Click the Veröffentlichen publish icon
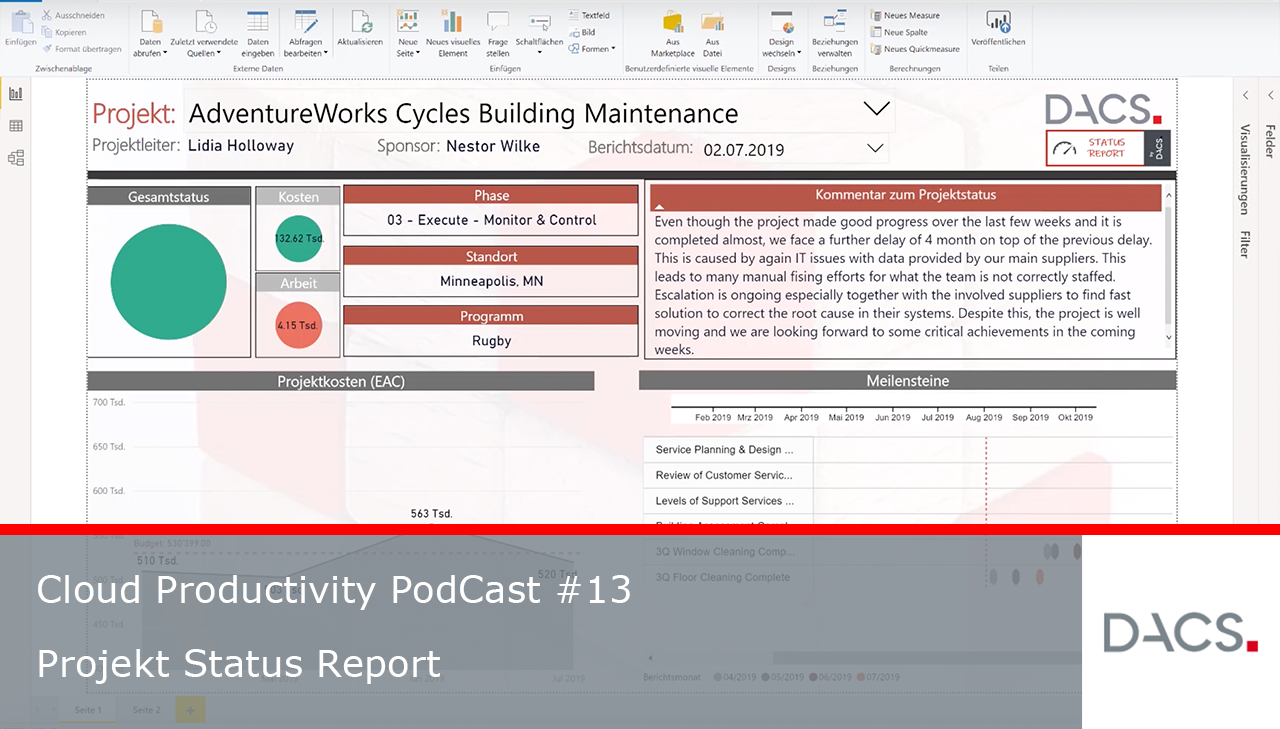This screenshot has height=729, width=1280. point(998,22)
